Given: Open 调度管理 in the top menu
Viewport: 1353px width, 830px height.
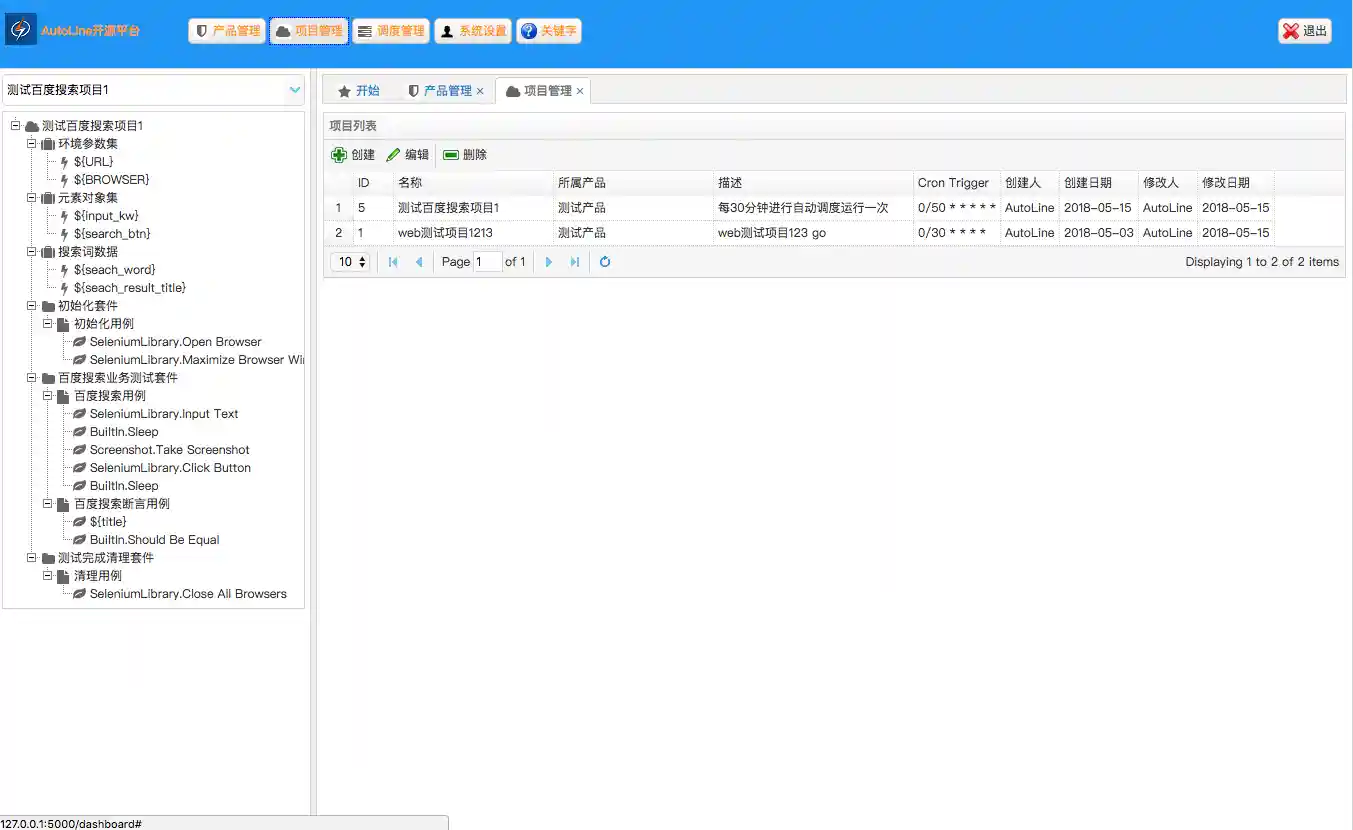Looking at the screenshot, I should tap(391, 31).
